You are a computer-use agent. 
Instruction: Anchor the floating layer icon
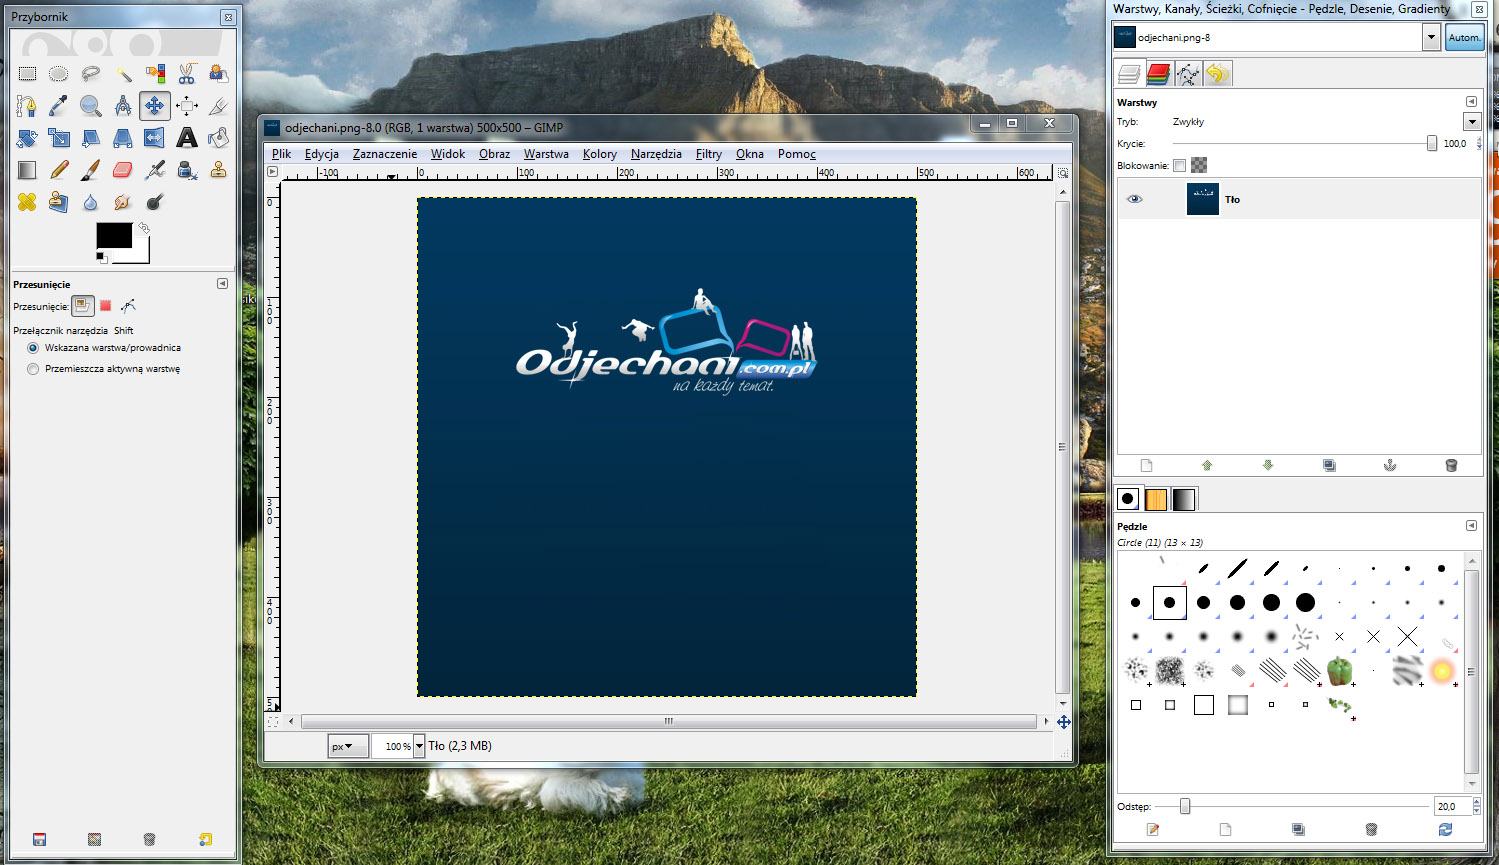click(x=1389, y=465)
